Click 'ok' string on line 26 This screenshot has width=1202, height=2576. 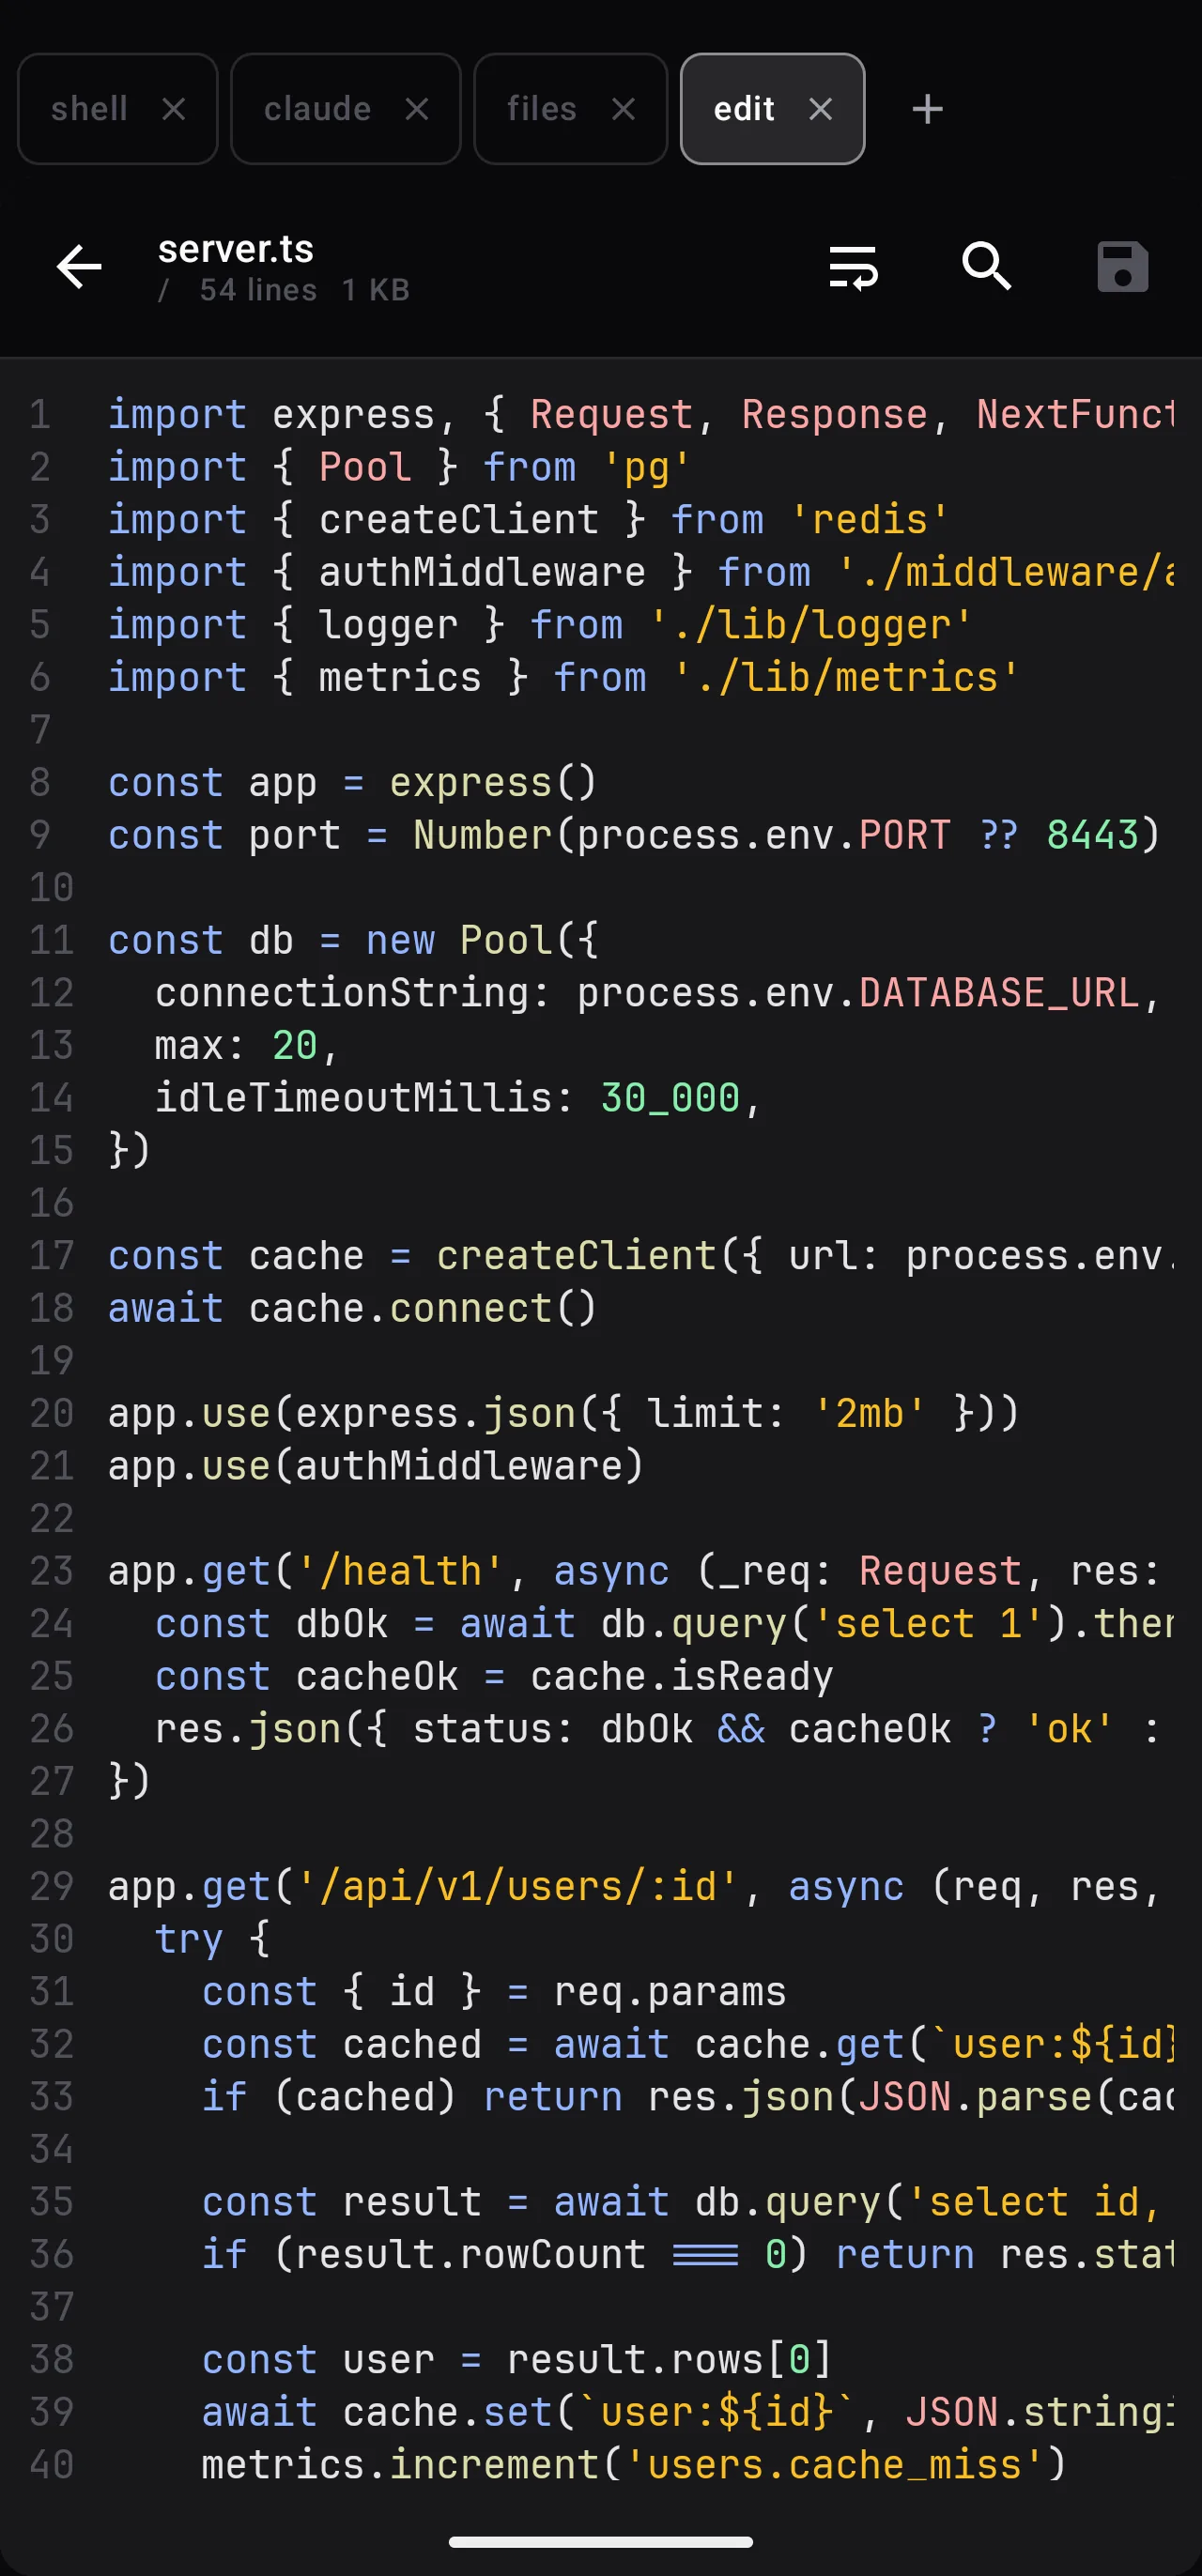tap(1069, 1729)
